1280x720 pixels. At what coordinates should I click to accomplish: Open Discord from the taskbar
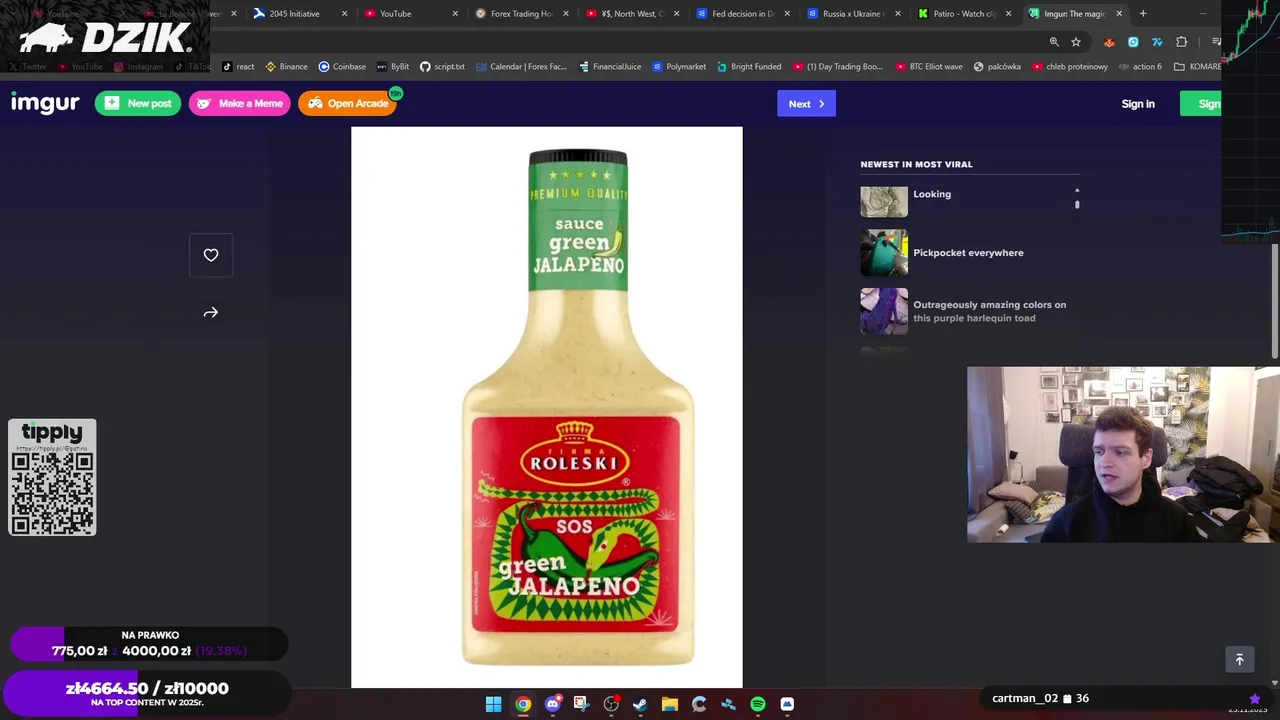552,704
